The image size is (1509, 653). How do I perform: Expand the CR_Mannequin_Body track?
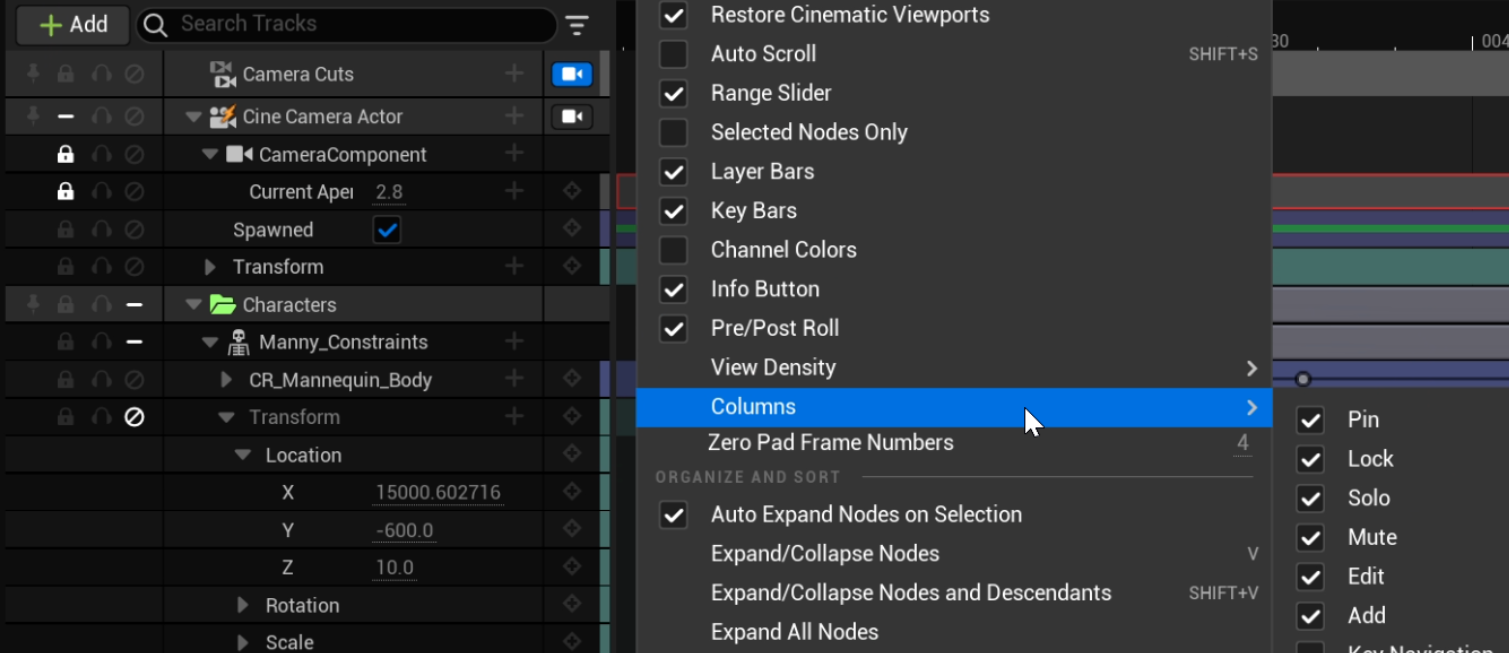pyautogui.click(x=227, y=380)
